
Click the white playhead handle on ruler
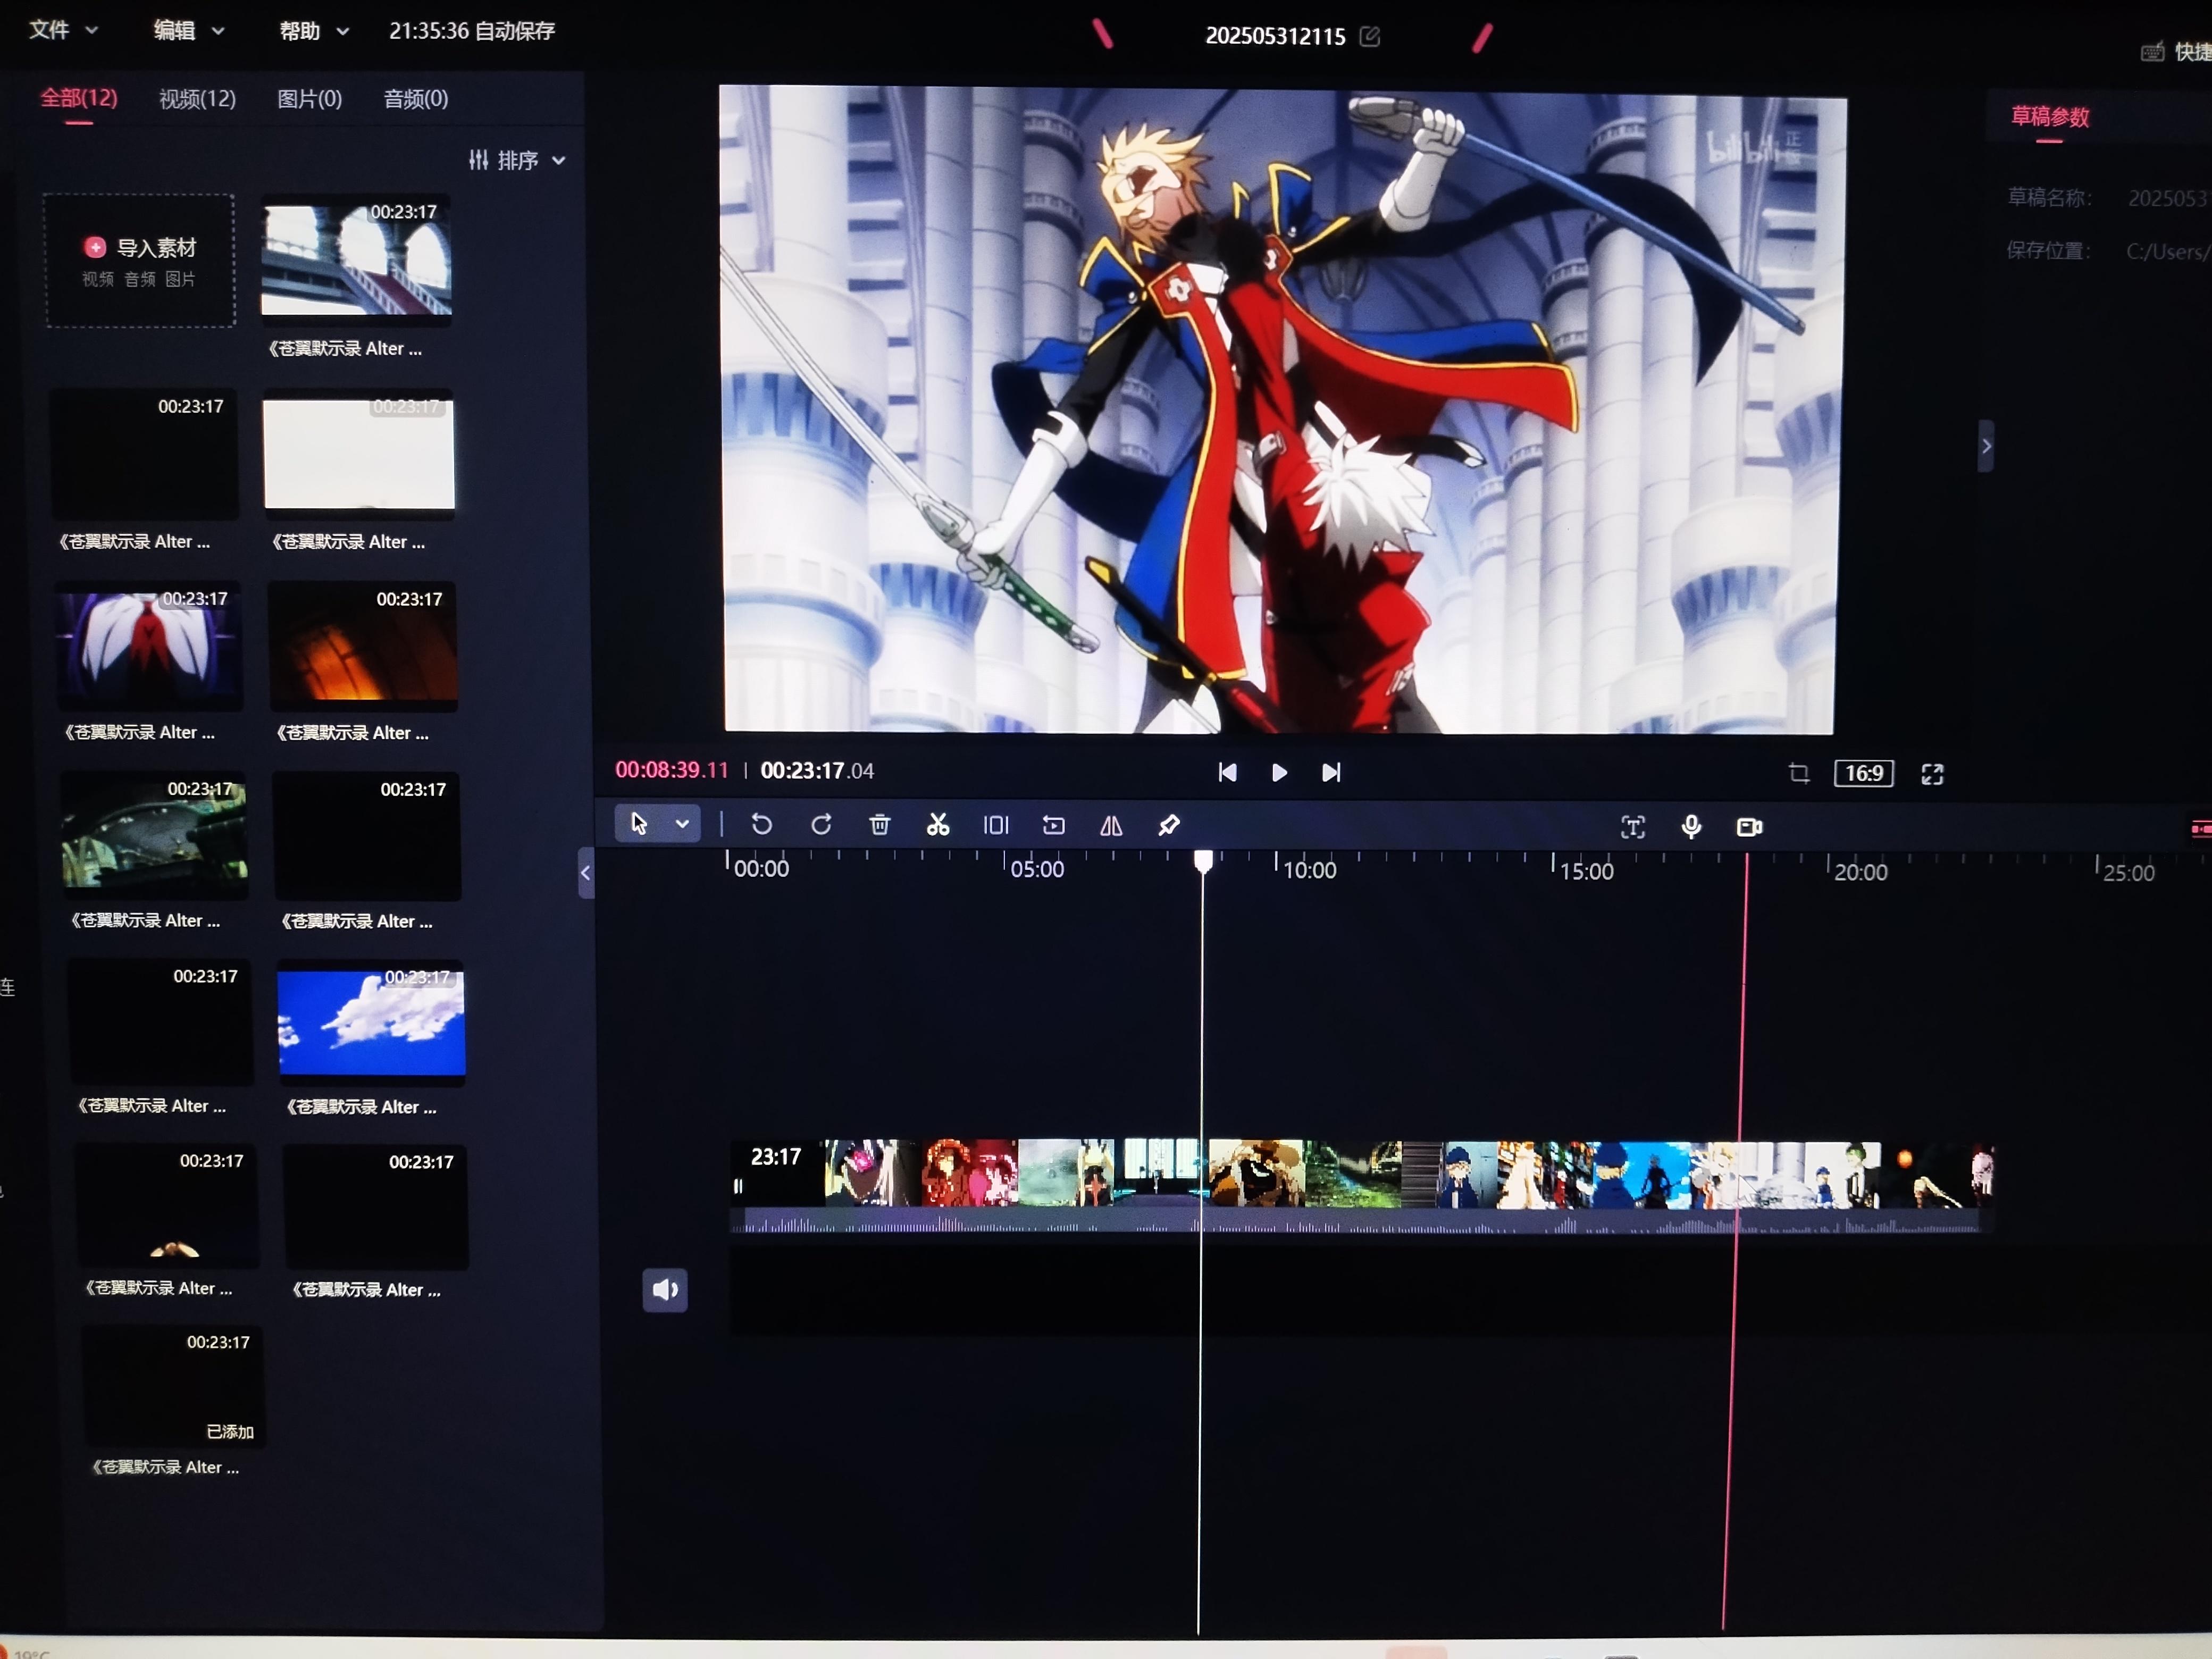tap(1204, 861)
